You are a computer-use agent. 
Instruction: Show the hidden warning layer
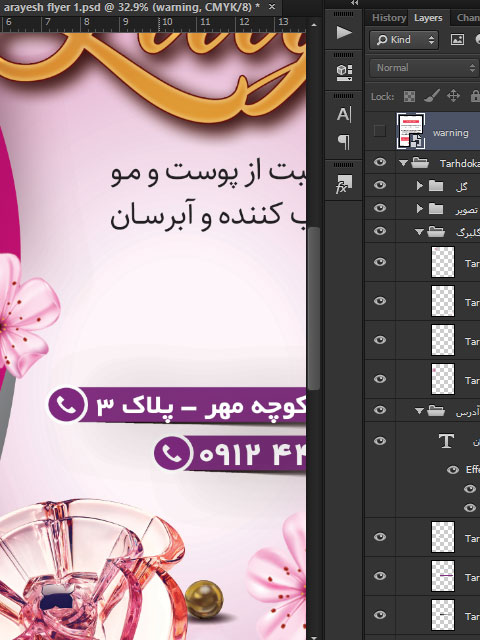[380, 131]
